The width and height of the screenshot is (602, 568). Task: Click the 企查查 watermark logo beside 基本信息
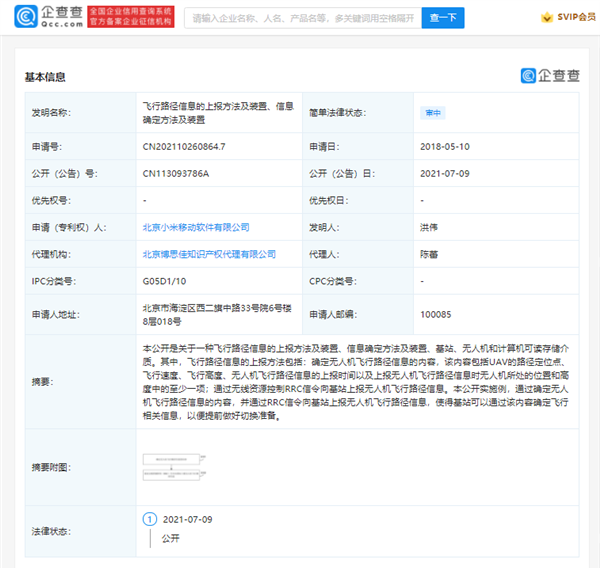pyautogui.click(x=549, y=76)
